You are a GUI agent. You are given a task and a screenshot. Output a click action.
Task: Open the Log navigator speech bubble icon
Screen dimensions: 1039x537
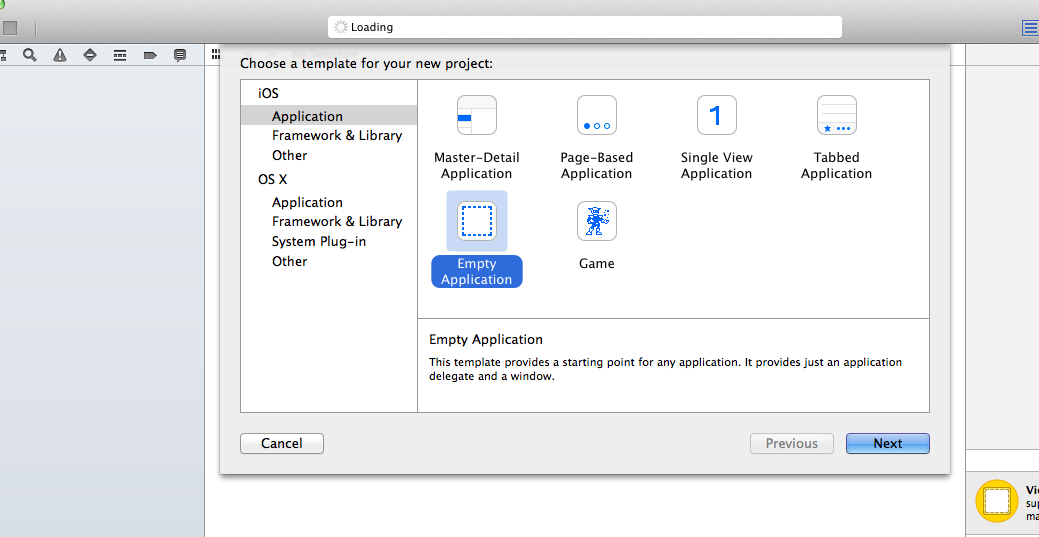[180, 55]
